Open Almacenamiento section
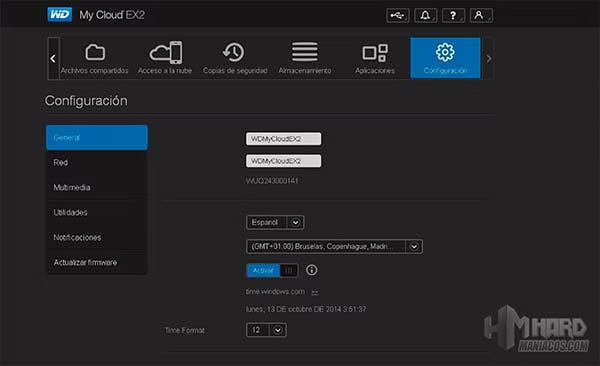Screen dimensions: 600x366 coord(305,58)
